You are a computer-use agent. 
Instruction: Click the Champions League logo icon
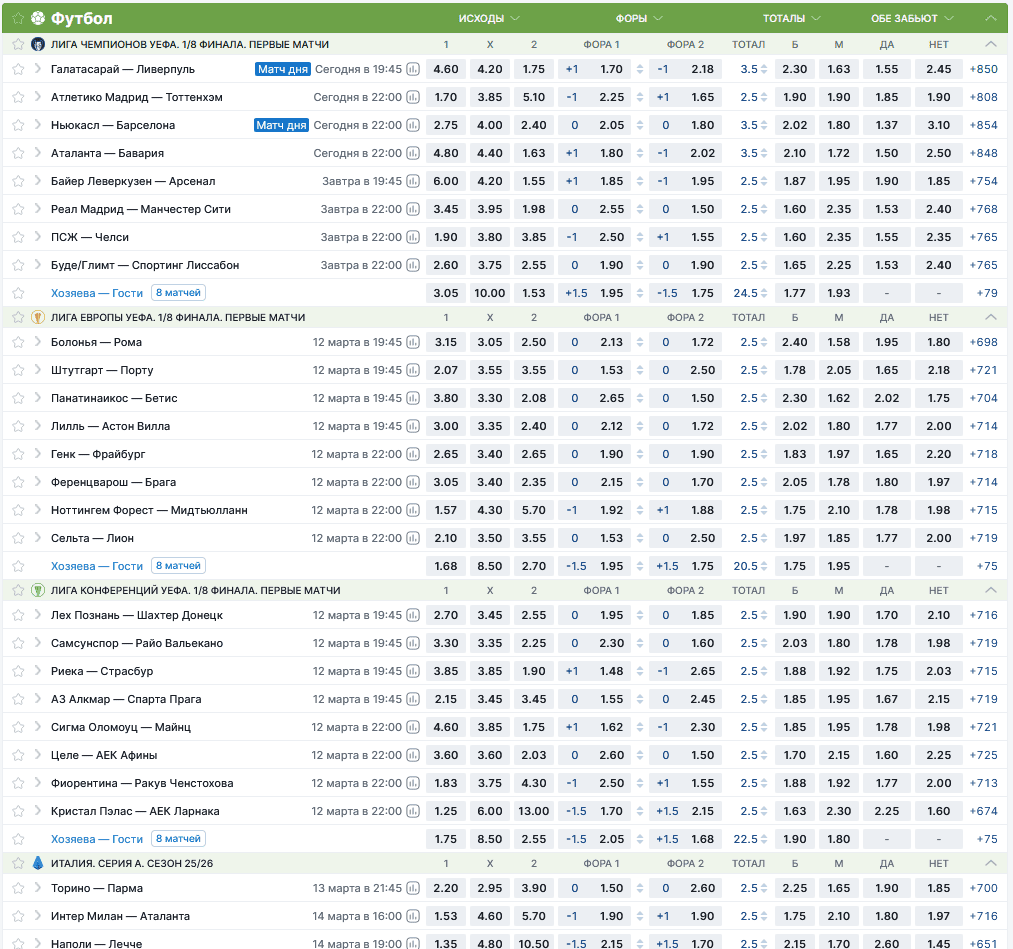click(x=38, y=44)
